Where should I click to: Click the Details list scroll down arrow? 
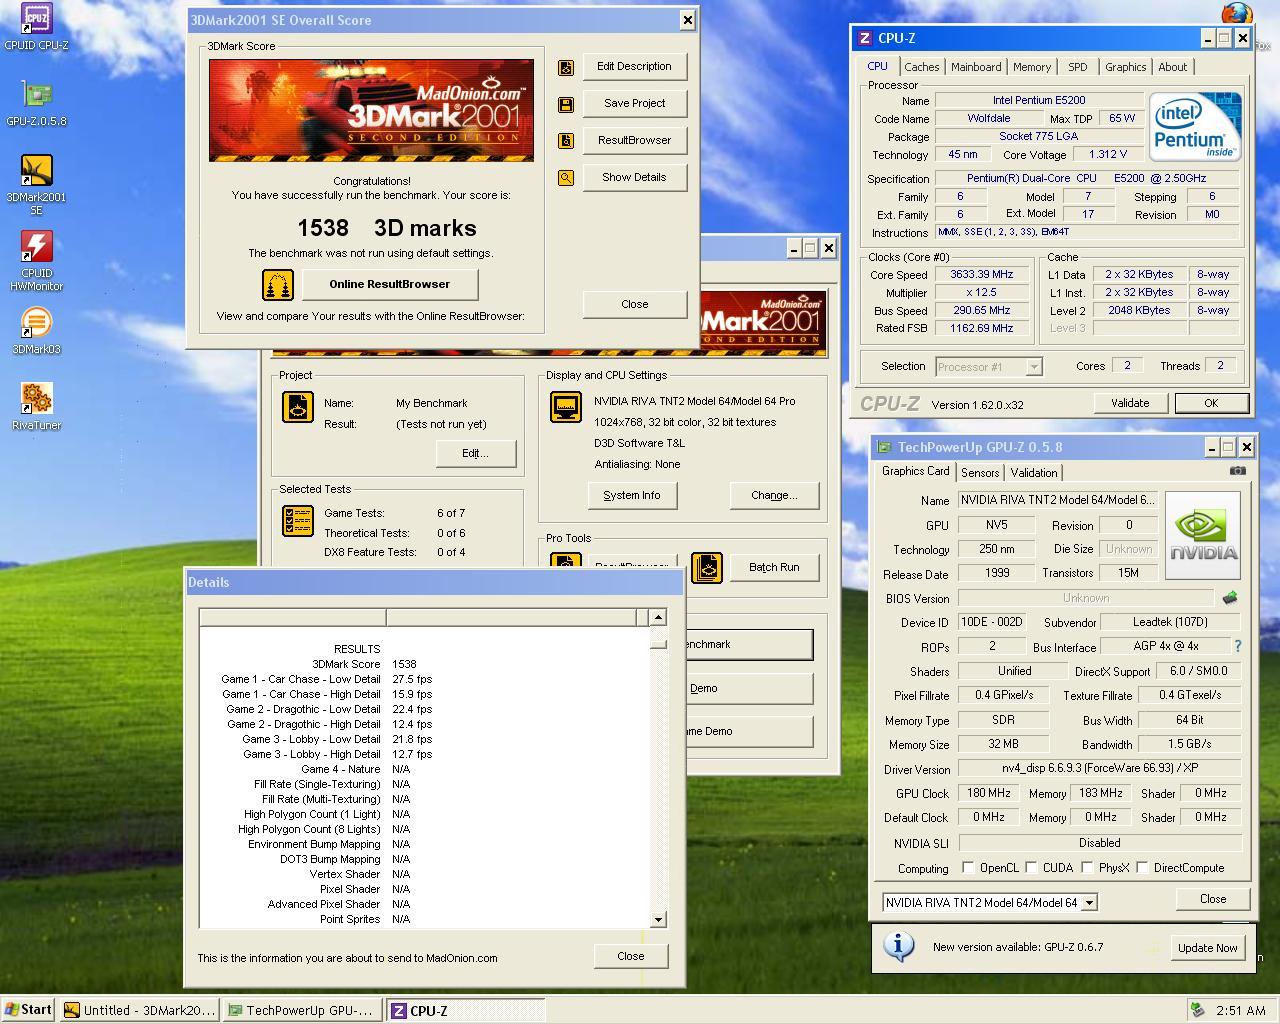tap(658, 920)
